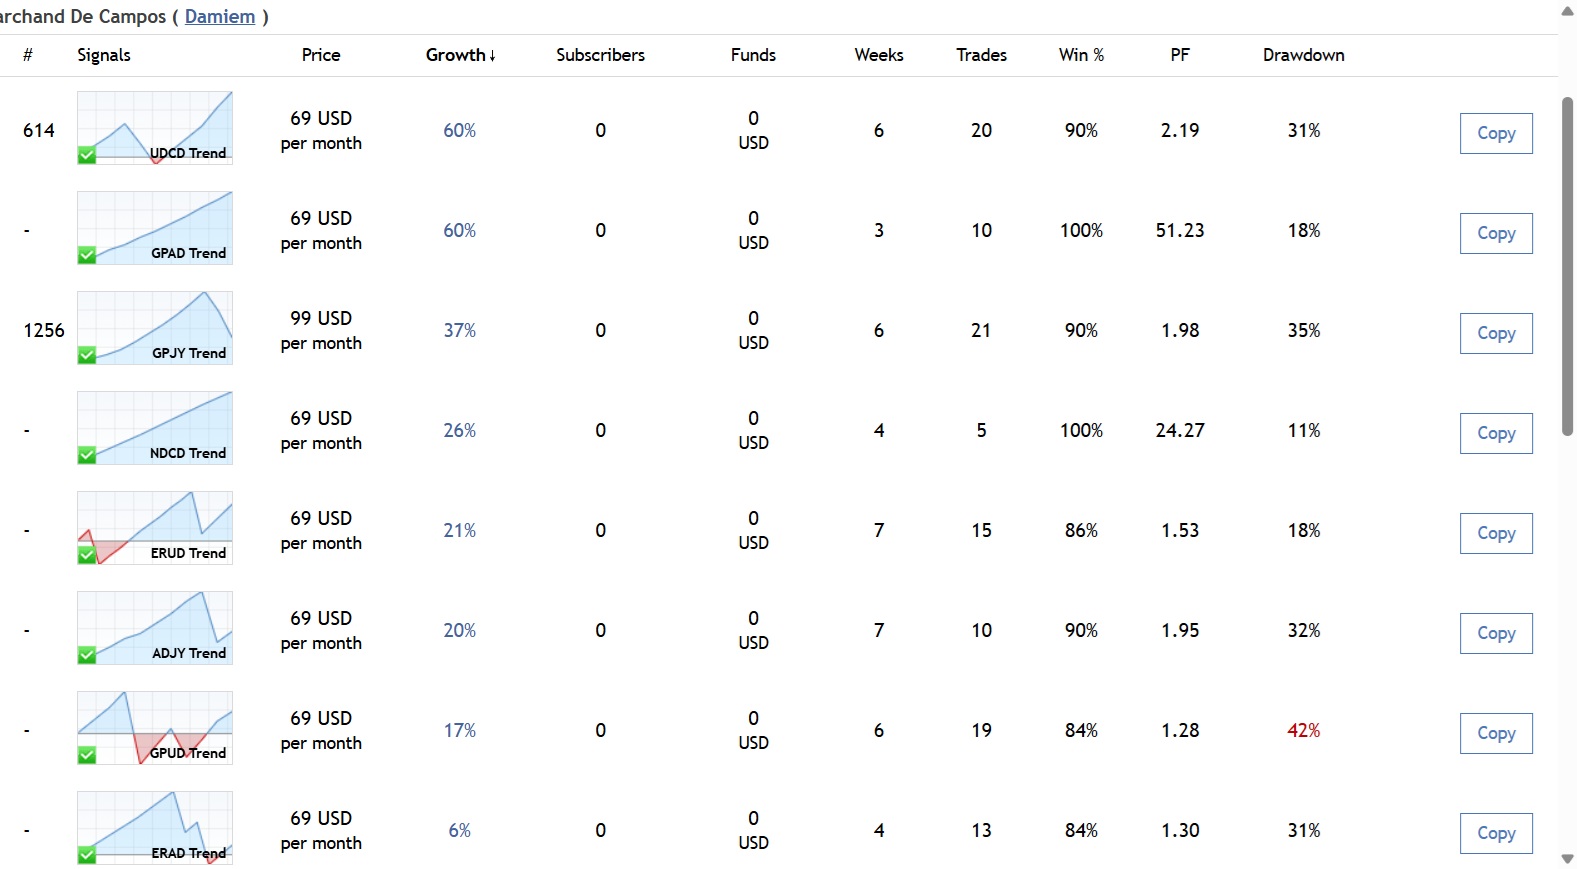This screenshot has width=1577, height=869.
Task: Click the green checkmark on UDCD Trend
Action: coord(87,155)
